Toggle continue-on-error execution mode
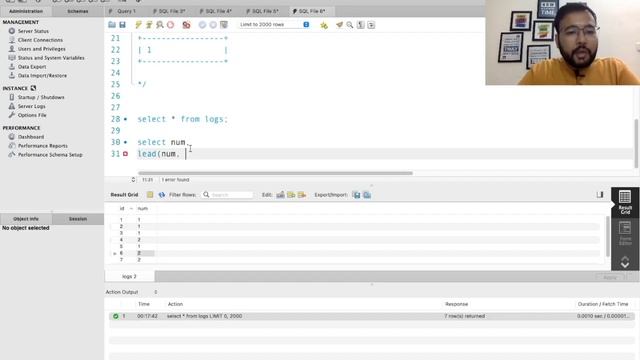The height and width of the screenshot is (360, 640). click(x=186, y=25)
